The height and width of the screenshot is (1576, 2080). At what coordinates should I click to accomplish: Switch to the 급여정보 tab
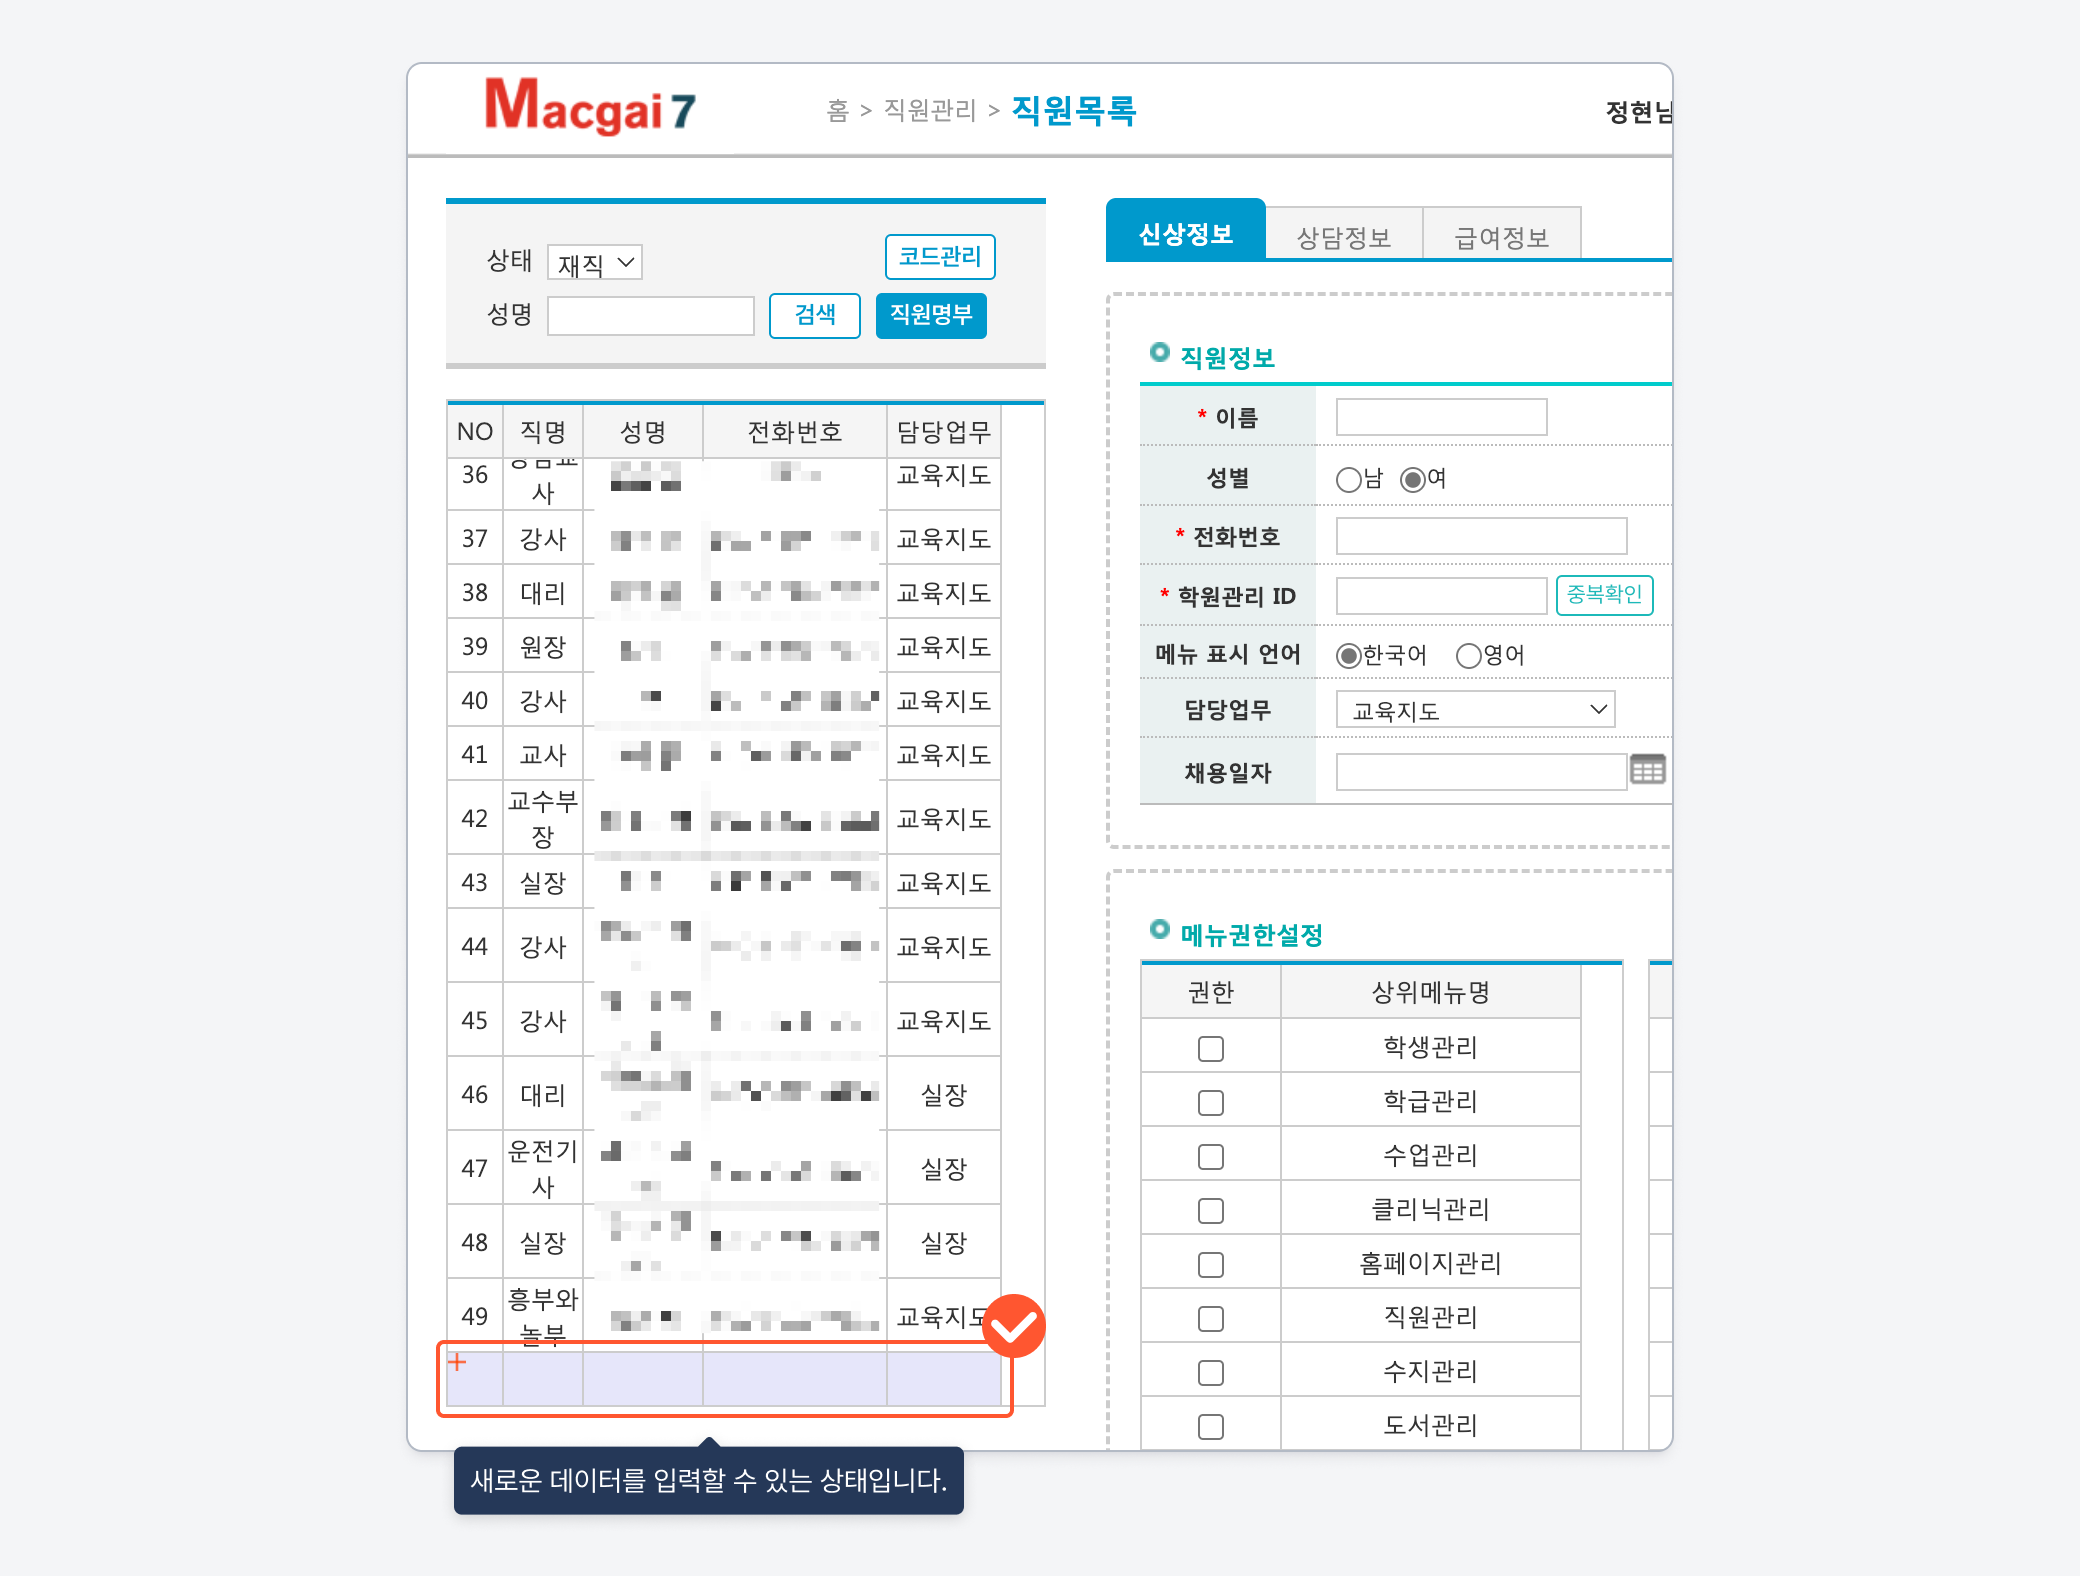click(1501, 237)
